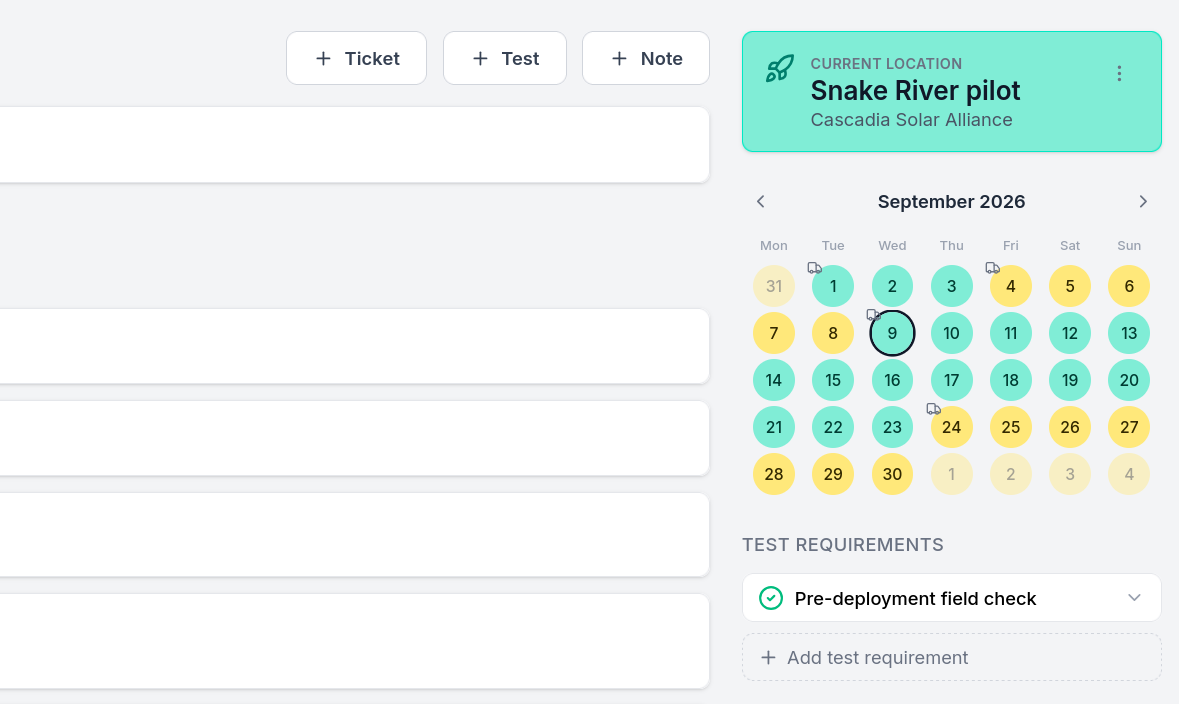The height and width of the screenshot is (704, 1179).
Task: Click Add test requirement
Action: click(952, 657)
